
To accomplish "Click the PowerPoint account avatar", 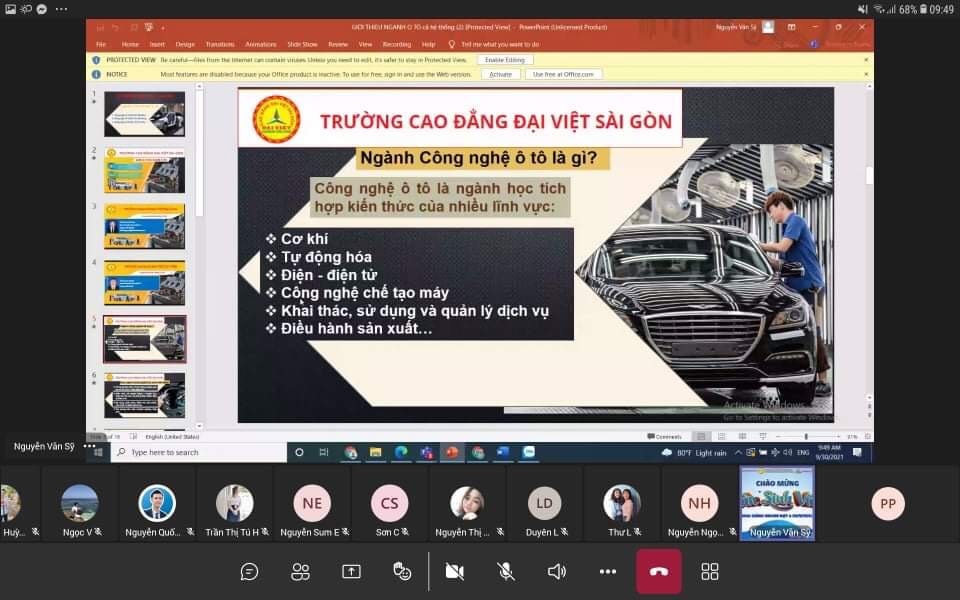I will [768, 27].
